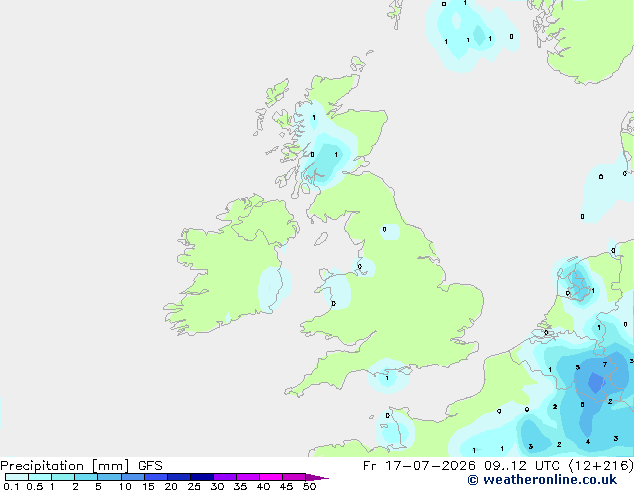Screen dimensions: 634x490
Task: Click the '25' legend scale label
Action: tap(194, 486)
